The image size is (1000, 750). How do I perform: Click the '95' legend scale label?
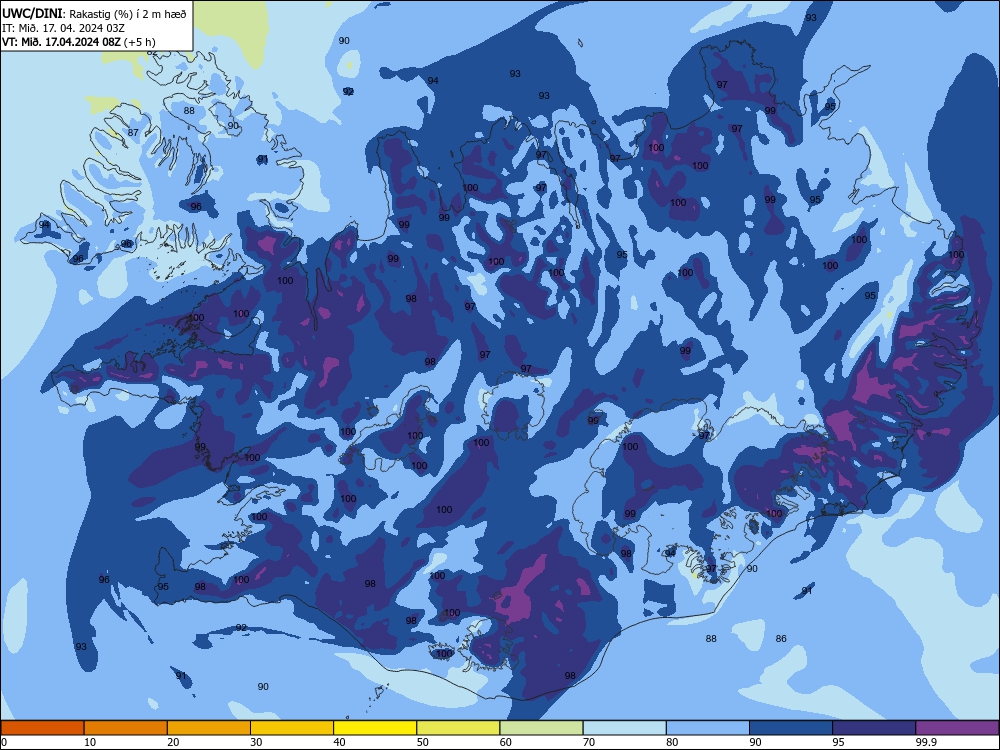[839, 742]
